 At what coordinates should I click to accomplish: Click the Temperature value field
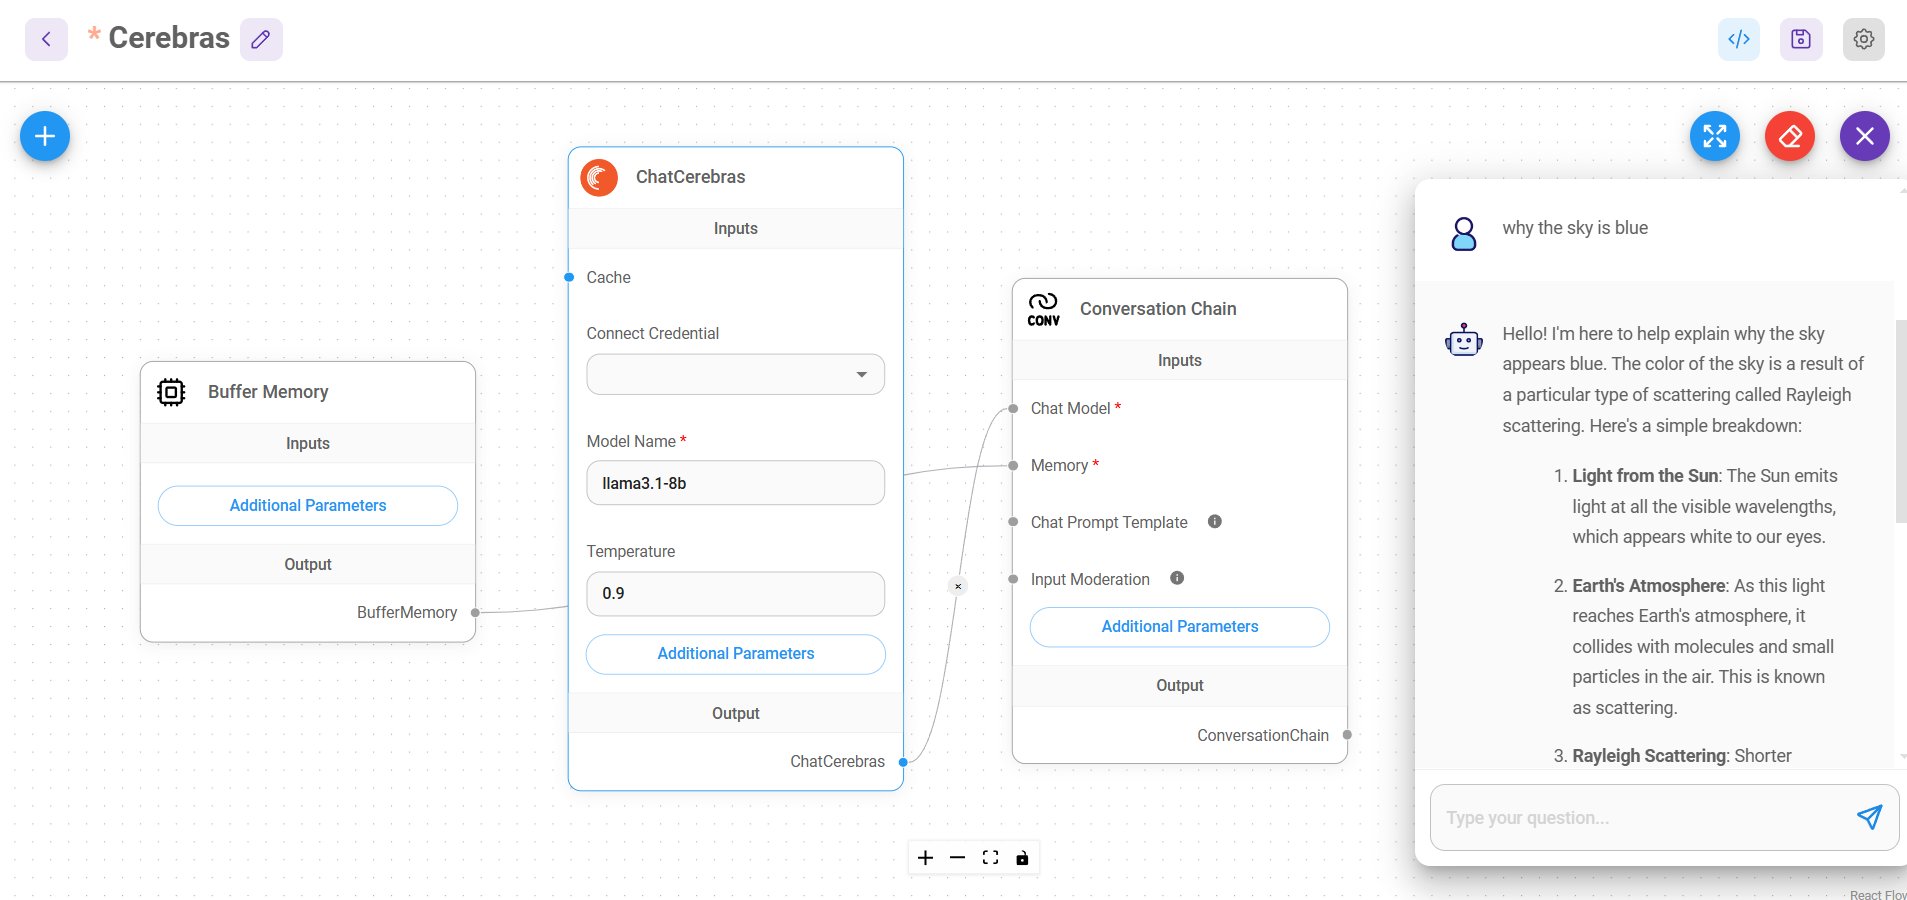736,593
